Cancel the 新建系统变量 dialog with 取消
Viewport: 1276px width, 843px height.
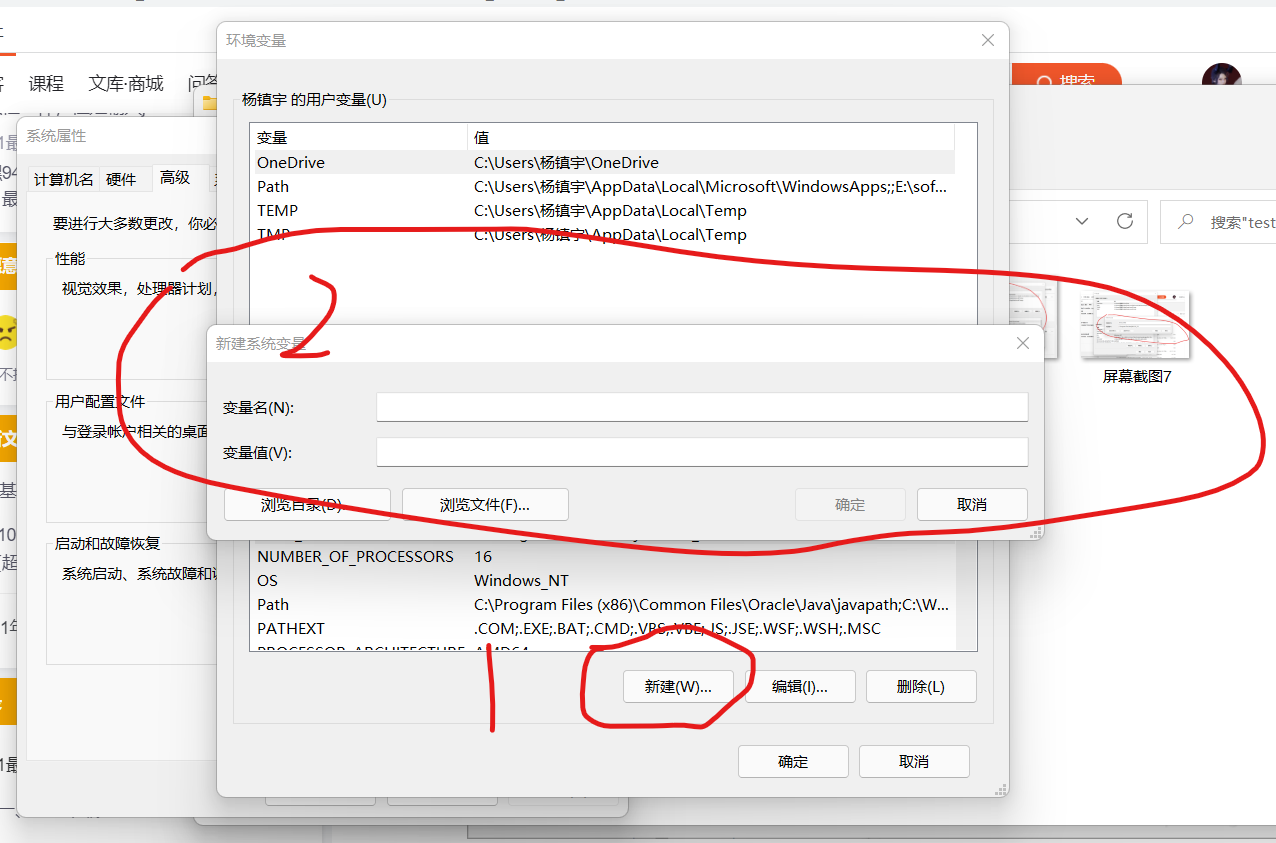972,505
